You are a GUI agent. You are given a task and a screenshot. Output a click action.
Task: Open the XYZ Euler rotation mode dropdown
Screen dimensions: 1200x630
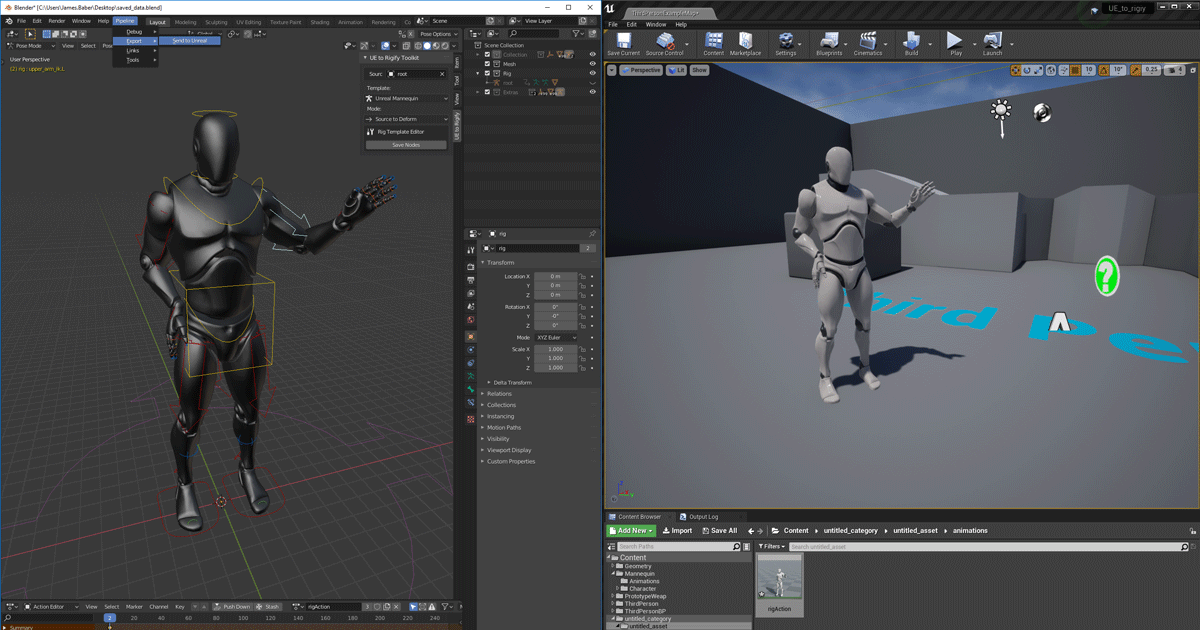(556, 338)
